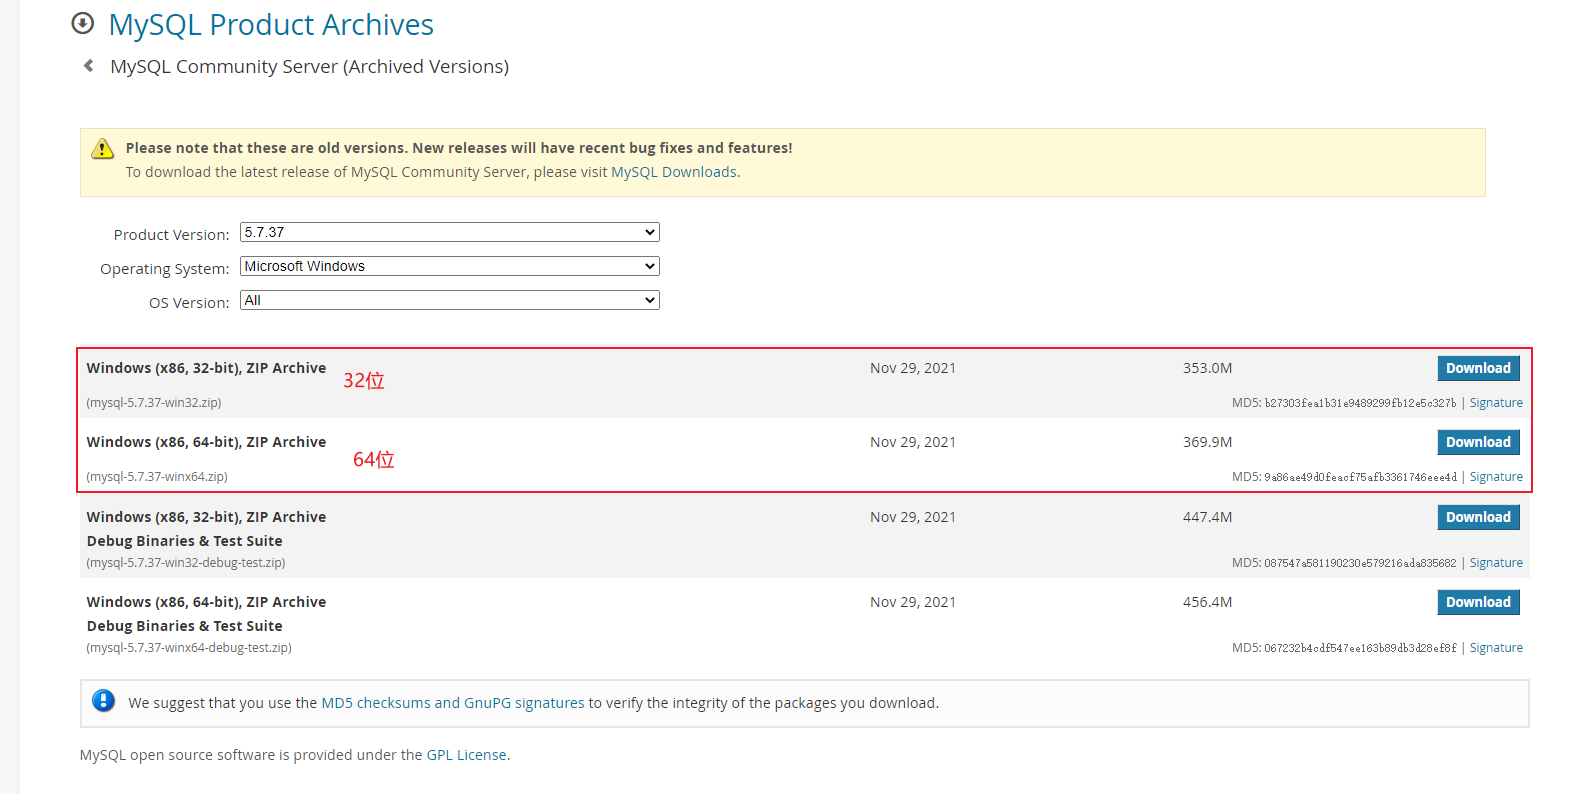The image size is (1575, 794).
Task: Open Signature link for win32-debug-test.zip
Action: click(x=1496, y=563)
